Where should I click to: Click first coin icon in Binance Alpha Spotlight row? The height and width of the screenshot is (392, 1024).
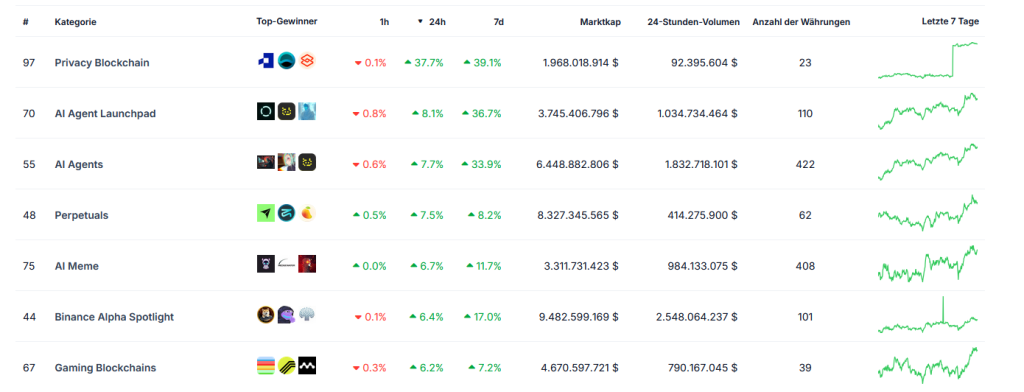coord(266,315)
